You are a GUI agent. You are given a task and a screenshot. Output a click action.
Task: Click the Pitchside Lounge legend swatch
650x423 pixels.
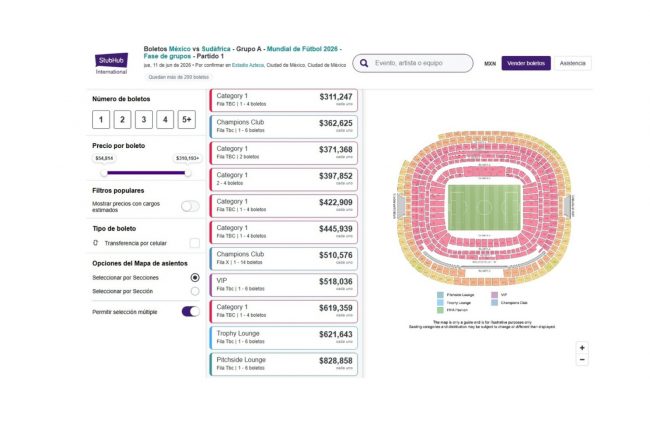pos(439,295)
